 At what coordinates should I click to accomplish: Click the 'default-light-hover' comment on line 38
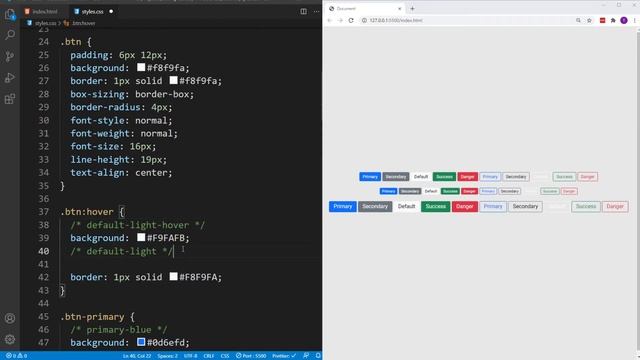point(138,225)
